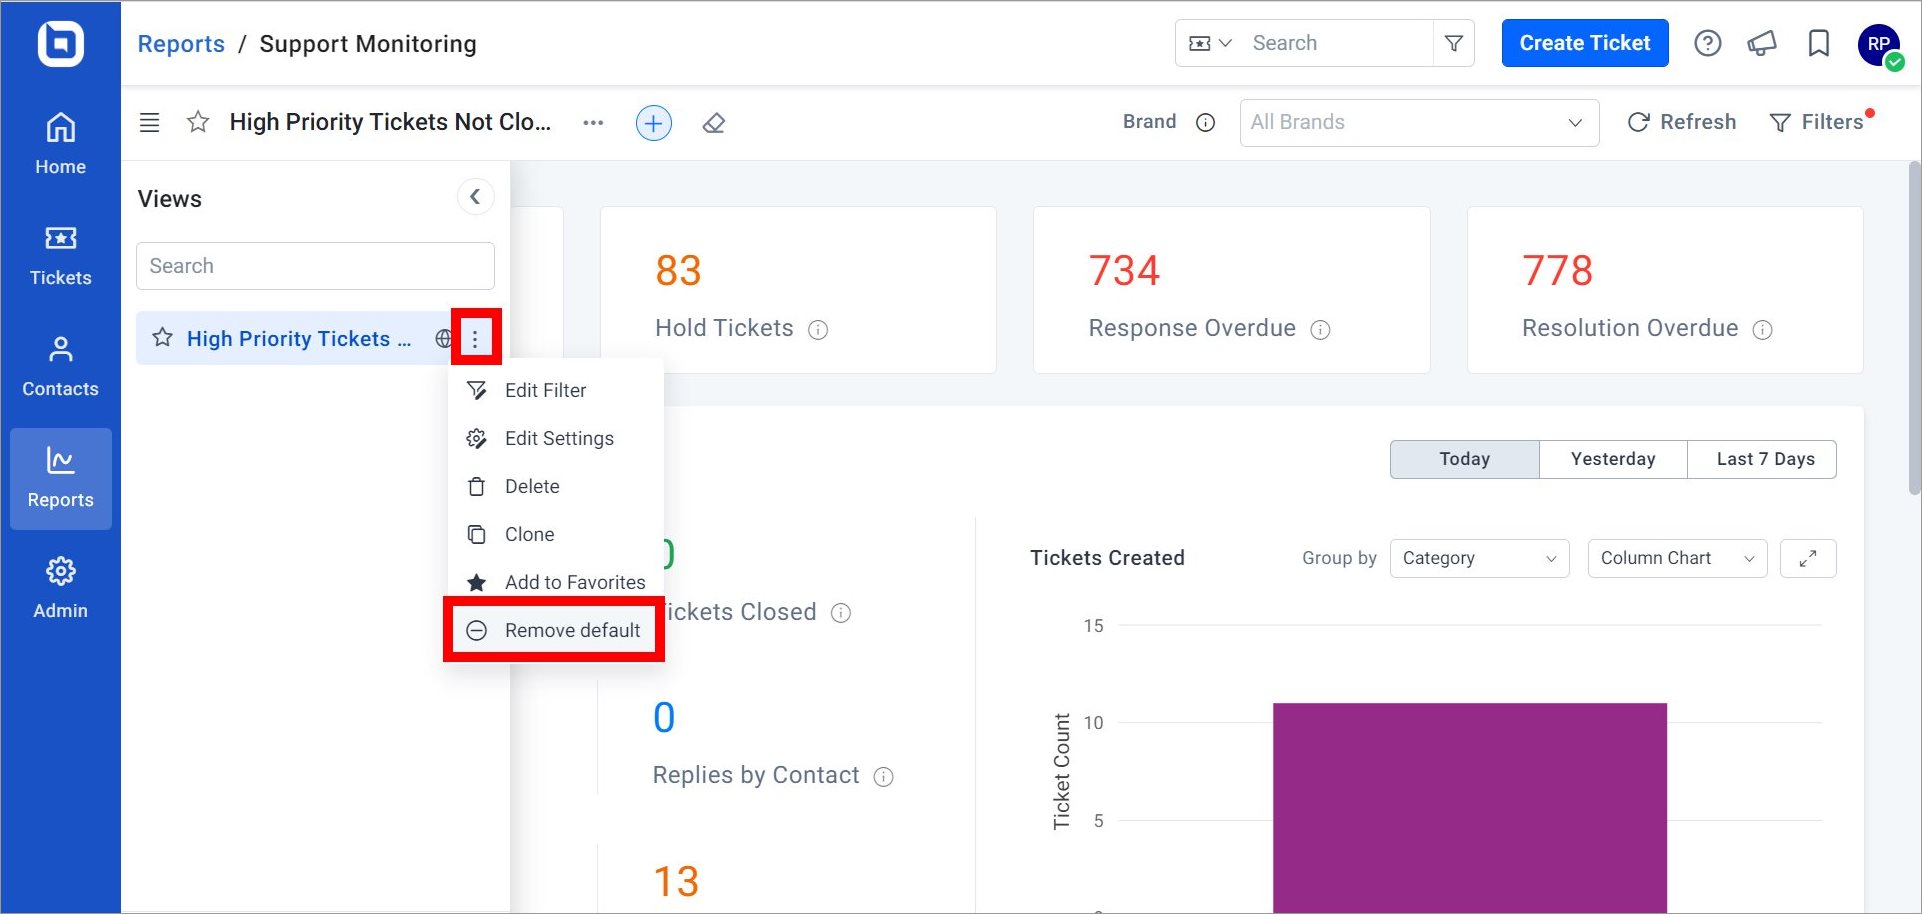
Task: Expand the Tickets Created chart fullscreen
Action: click(x=1808, y=558)
